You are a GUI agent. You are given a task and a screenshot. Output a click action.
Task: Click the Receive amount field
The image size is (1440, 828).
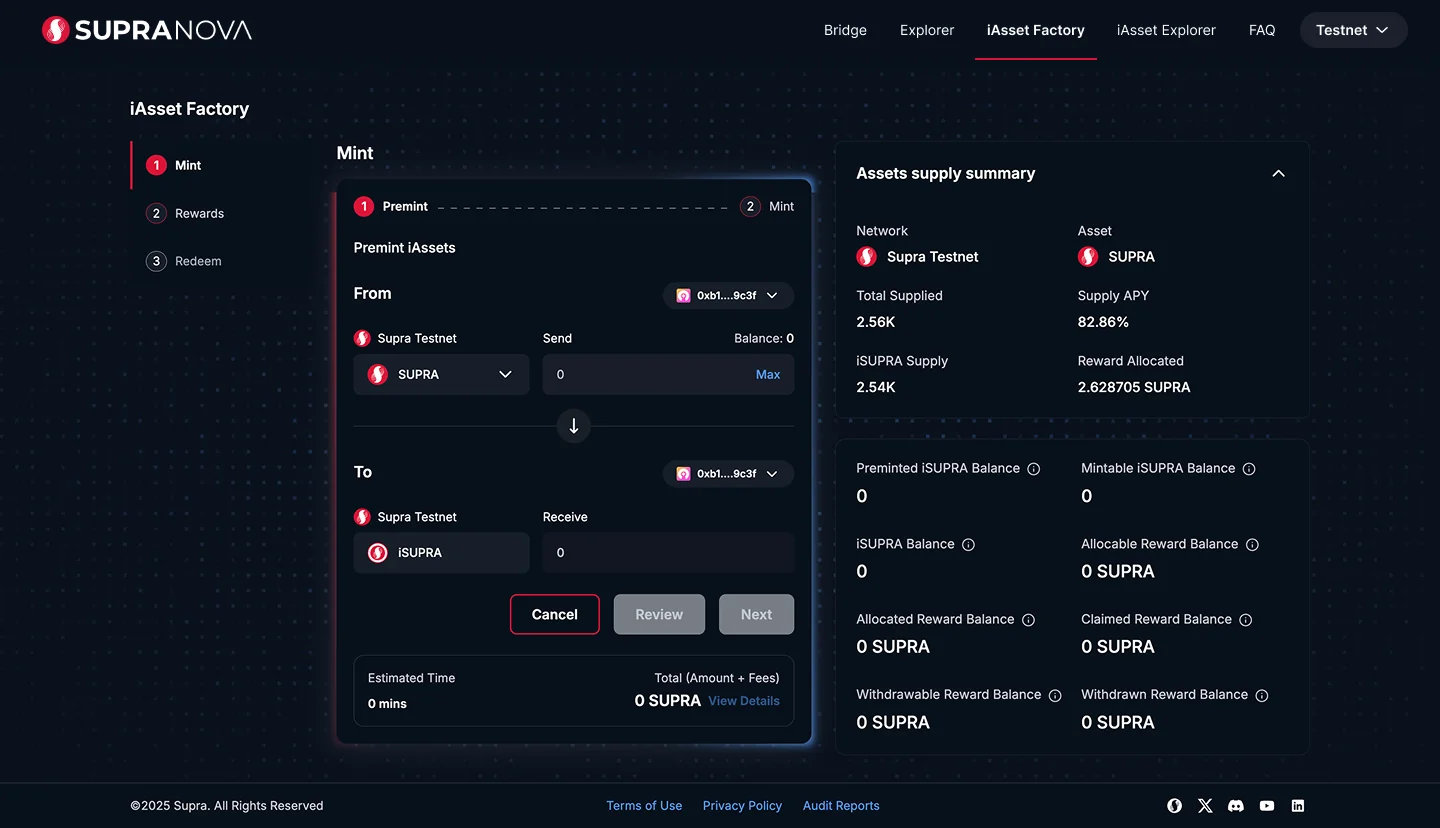coord(668,553)
